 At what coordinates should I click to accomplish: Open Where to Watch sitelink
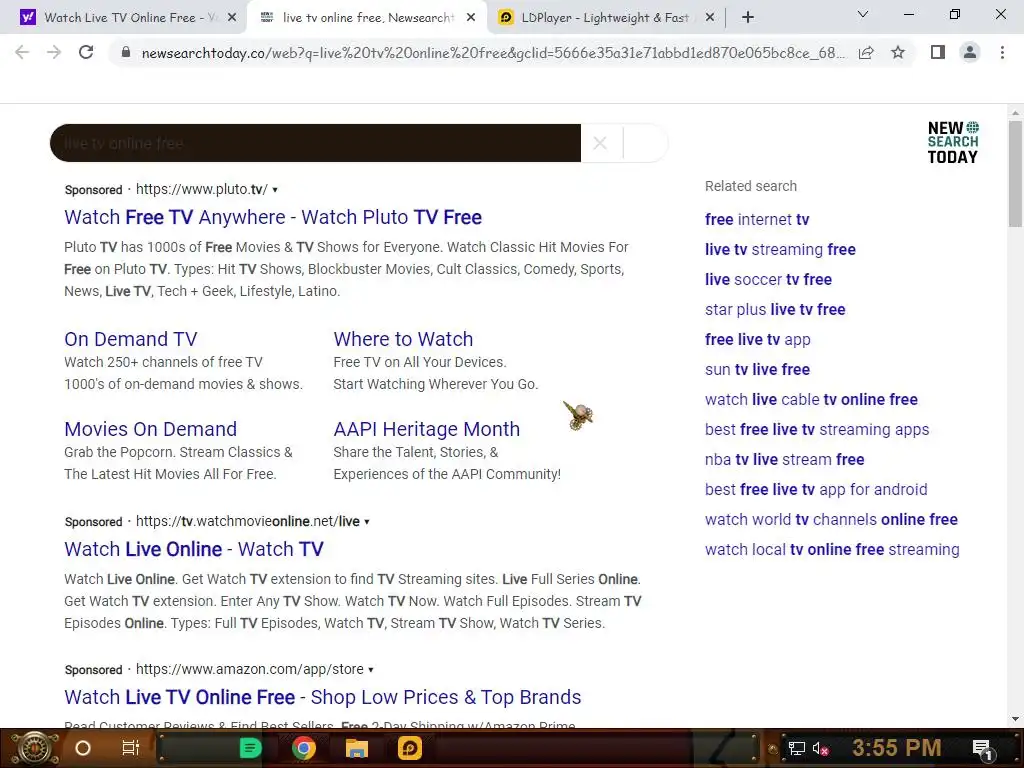[403, 339]
